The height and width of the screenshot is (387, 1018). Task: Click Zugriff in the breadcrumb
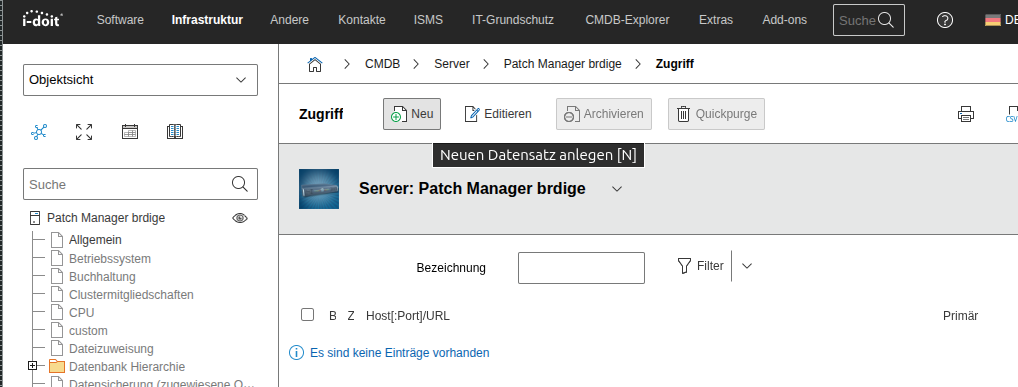coord(675,64)
